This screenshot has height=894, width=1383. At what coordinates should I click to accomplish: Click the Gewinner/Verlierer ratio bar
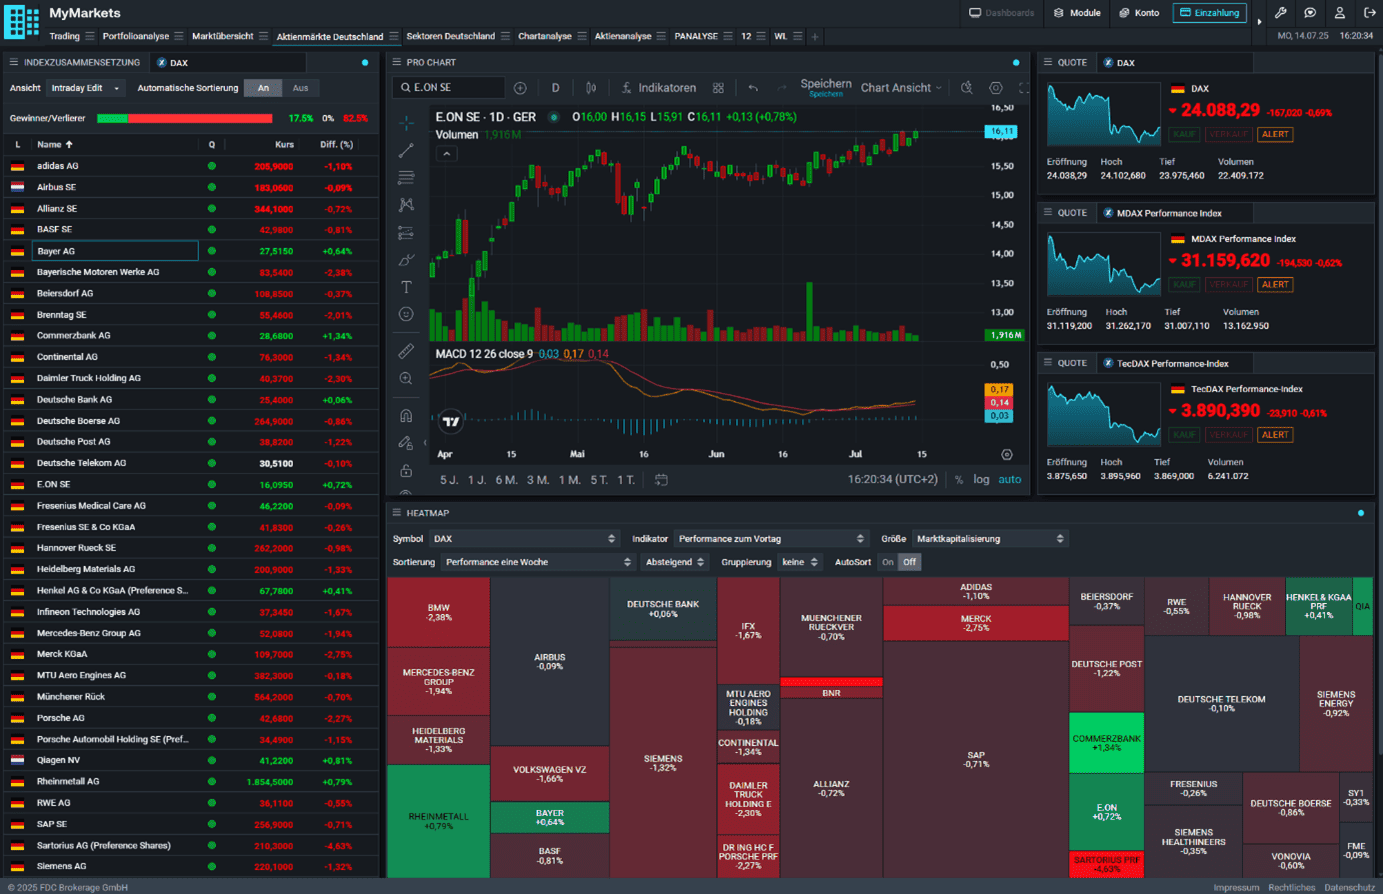(185, 118)
